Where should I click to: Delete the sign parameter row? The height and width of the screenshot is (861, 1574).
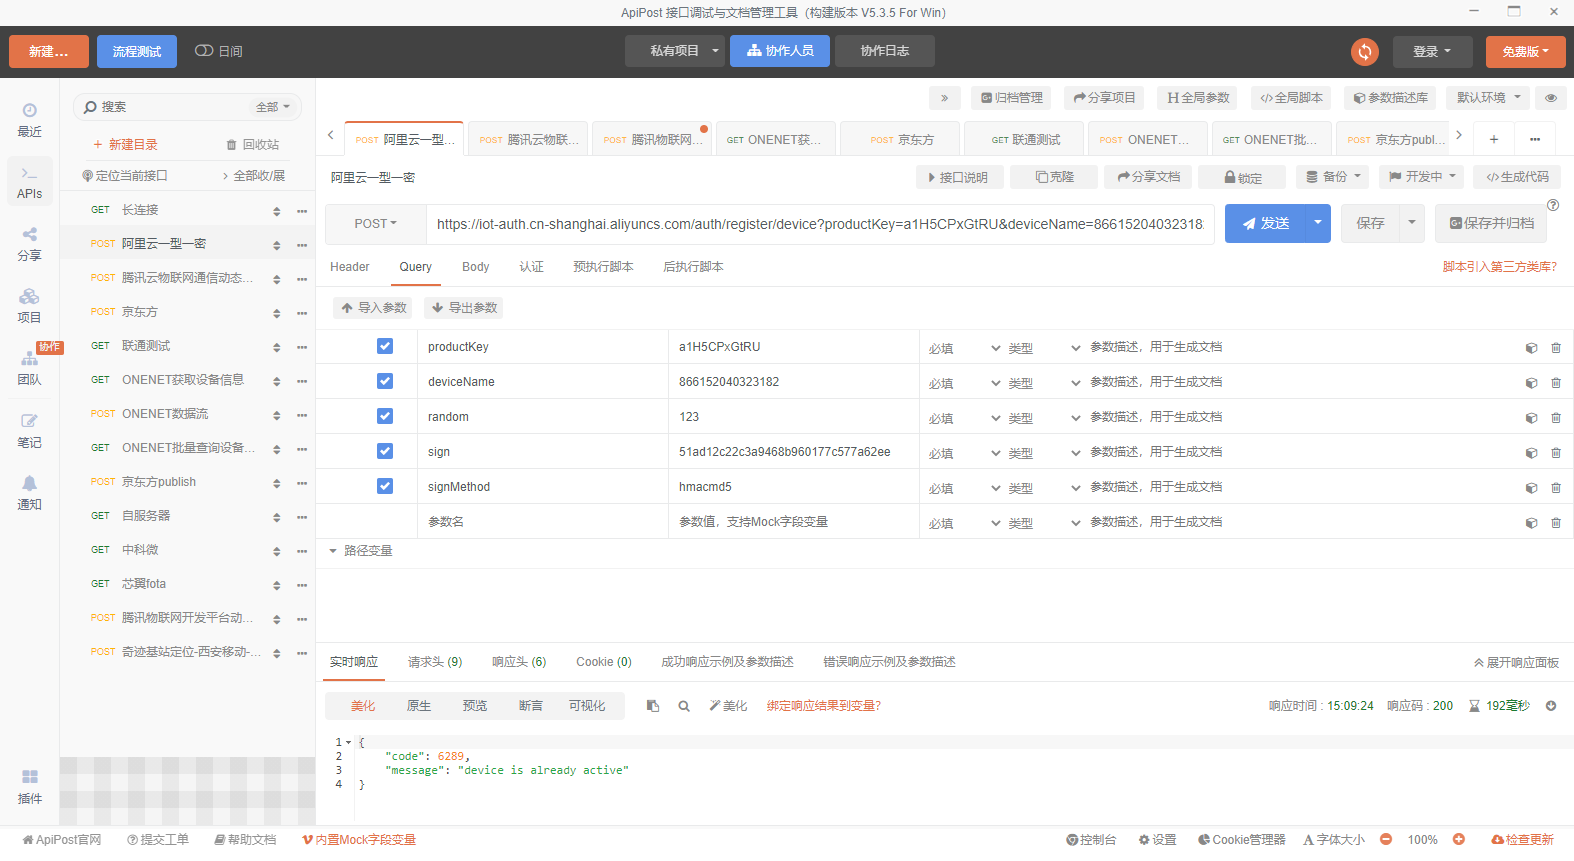point(1556,453)
